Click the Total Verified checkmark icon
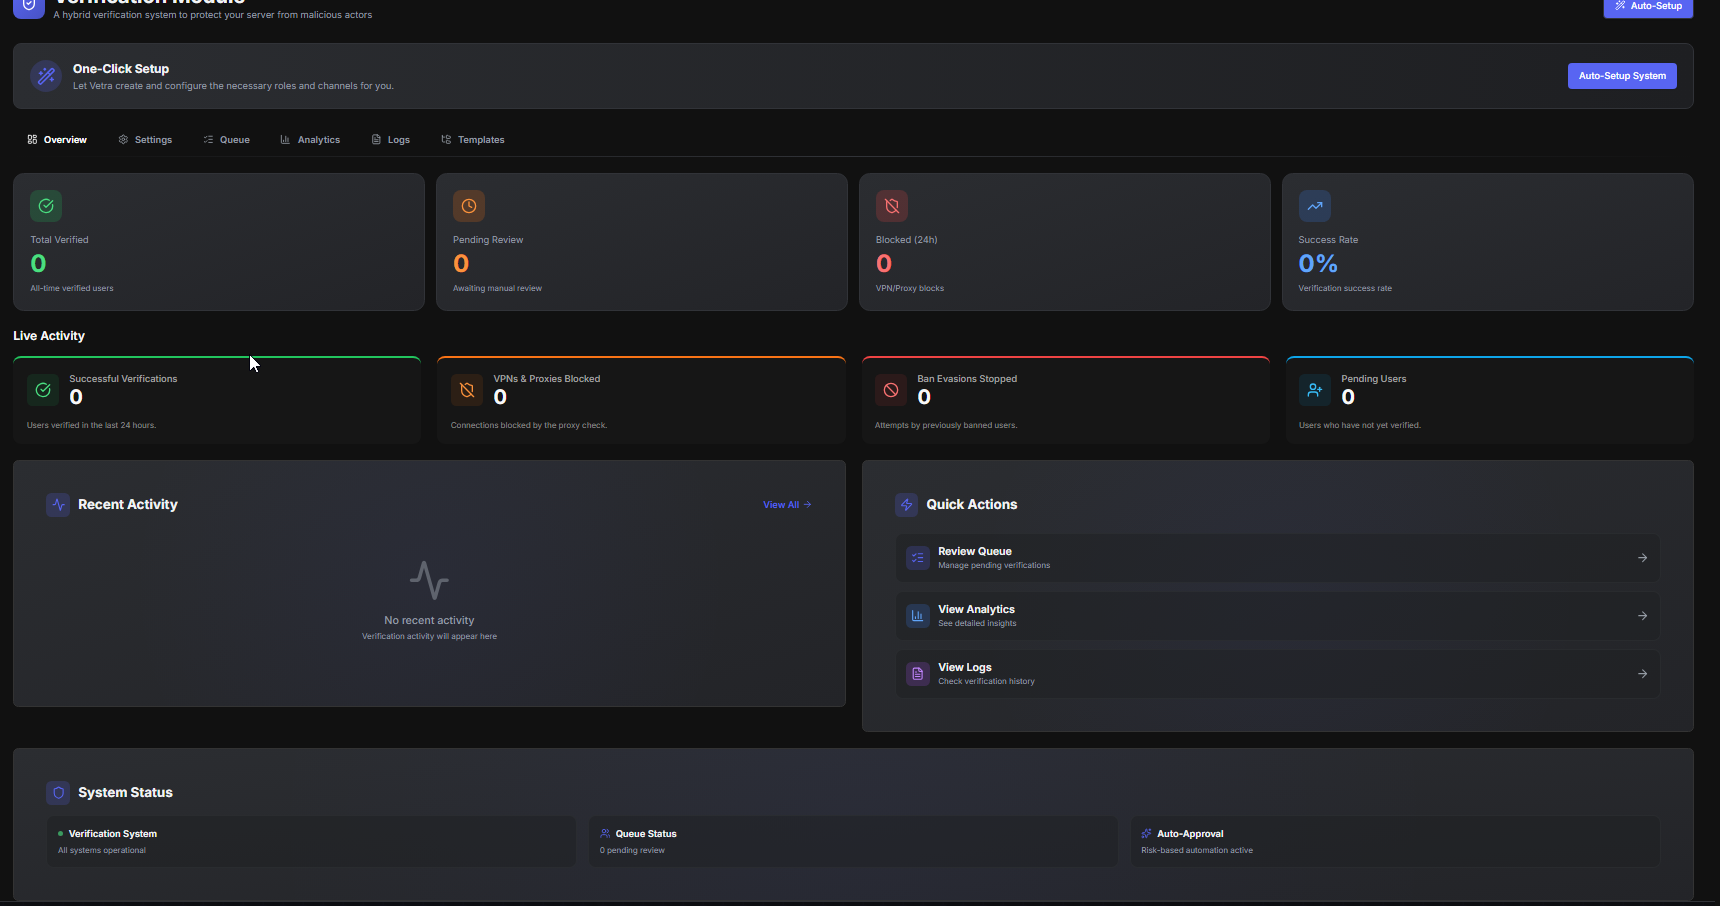Viewport: 1720px width, 906px height. coord(46,206)
